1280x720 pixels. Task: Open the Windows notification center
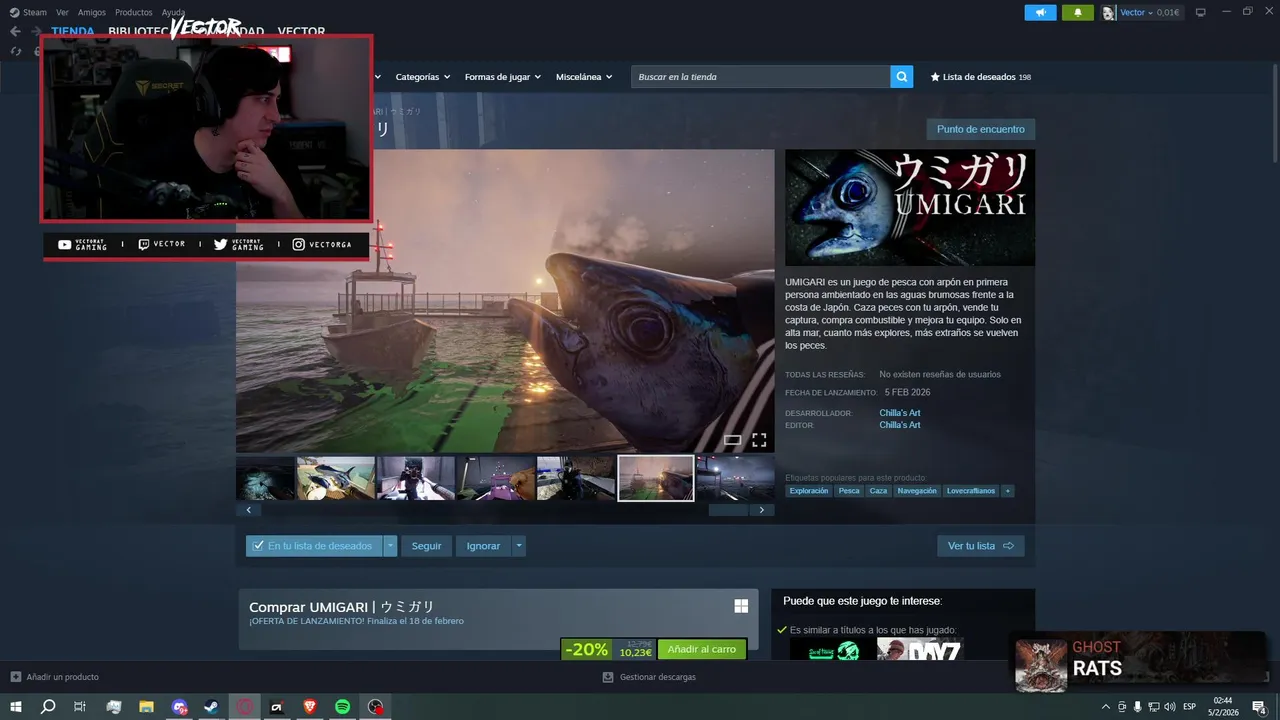point(1260,707)
